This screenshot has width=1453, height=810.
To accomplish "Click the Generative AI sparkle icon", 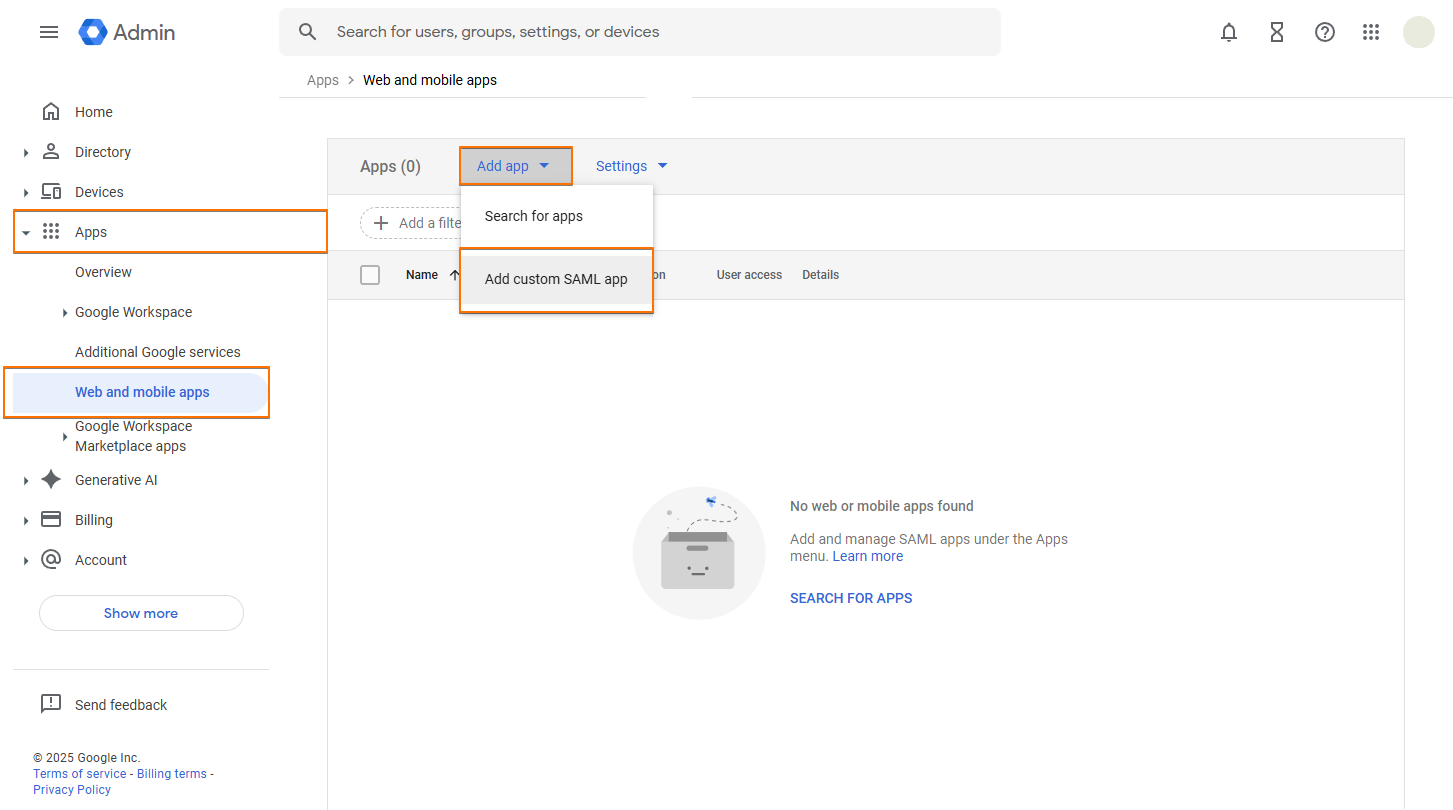I will 50,479.
